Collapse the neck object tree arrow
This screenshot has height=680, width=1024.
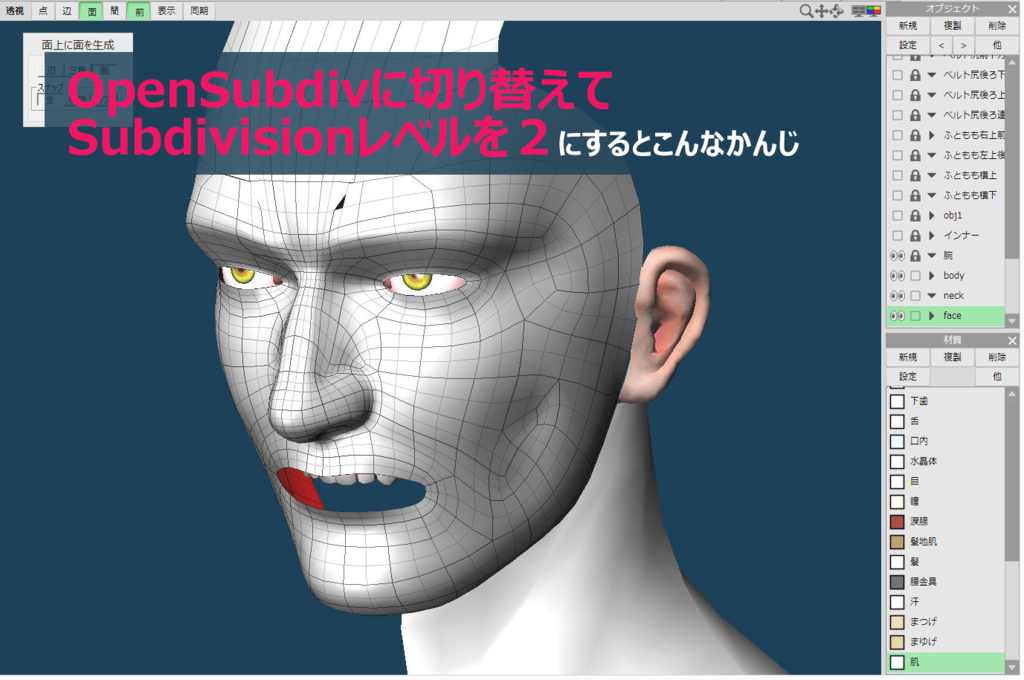(932, 295)
